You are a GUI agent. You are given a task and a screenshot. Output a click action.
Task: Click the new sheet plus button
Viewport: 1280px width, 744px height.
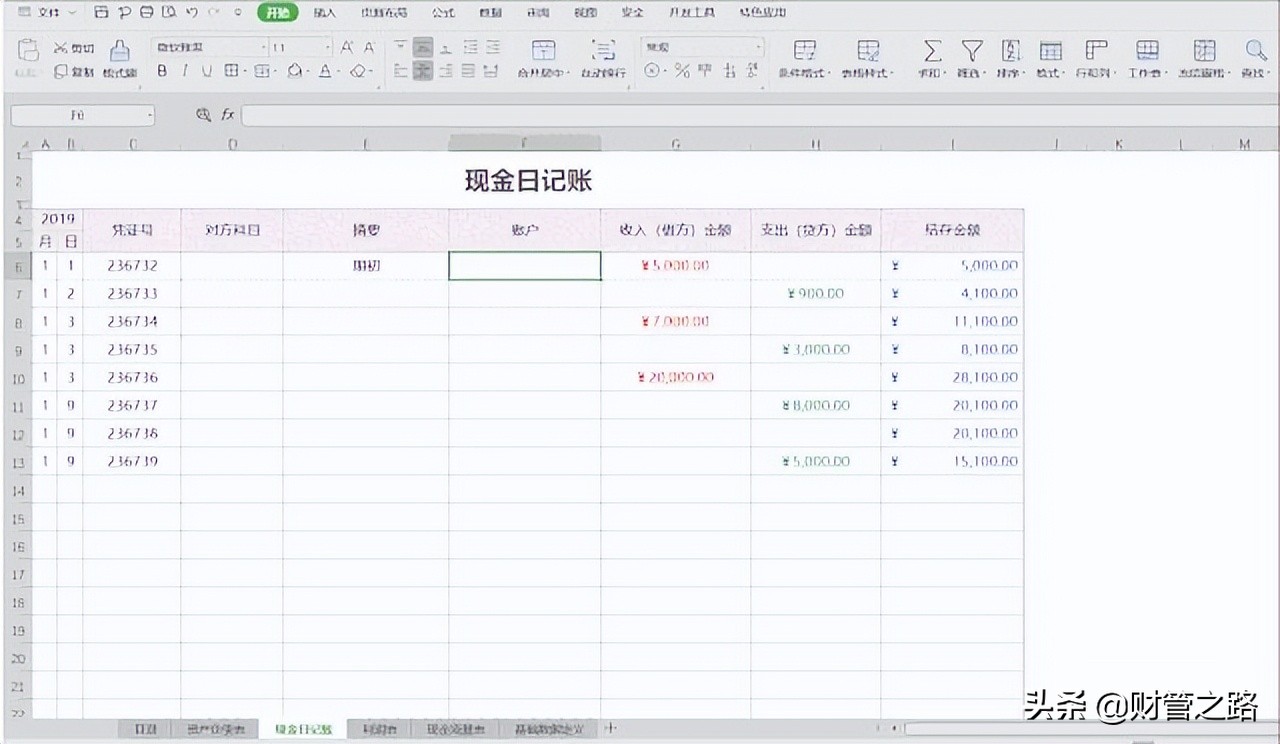click(610, 730)
